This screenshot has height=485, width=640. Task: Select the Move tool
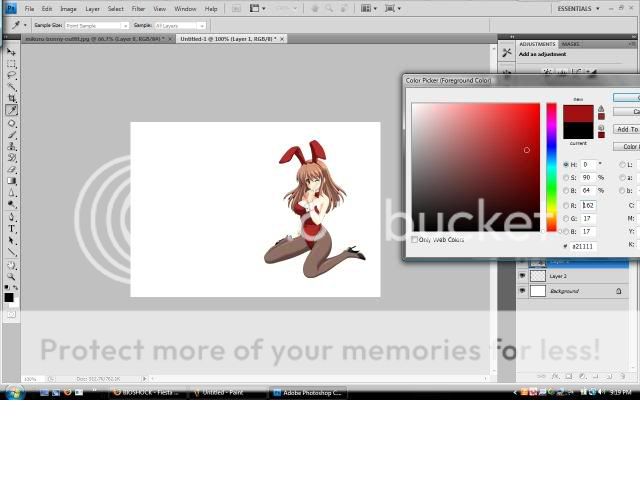(11, 52)
